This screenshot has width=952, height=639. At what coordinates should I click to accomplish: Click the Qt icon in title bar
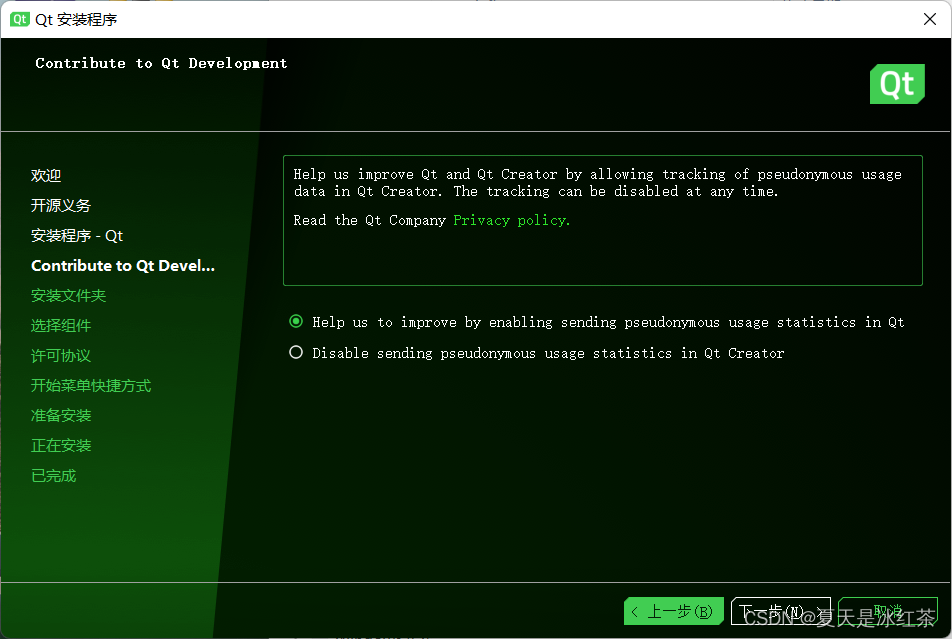[x=19, y=19]
